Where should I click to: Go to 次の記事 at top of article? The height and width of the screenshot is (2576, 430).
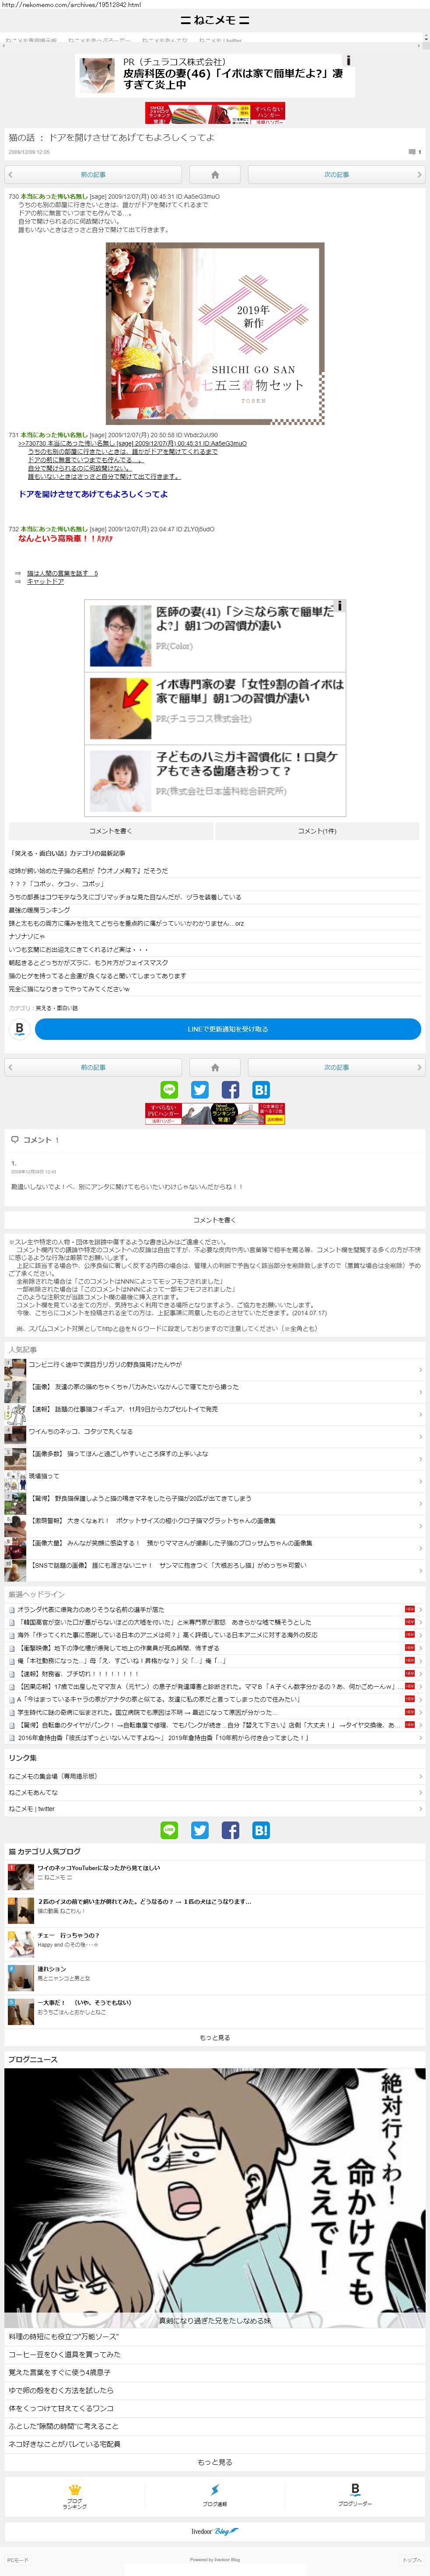[336, 175]
